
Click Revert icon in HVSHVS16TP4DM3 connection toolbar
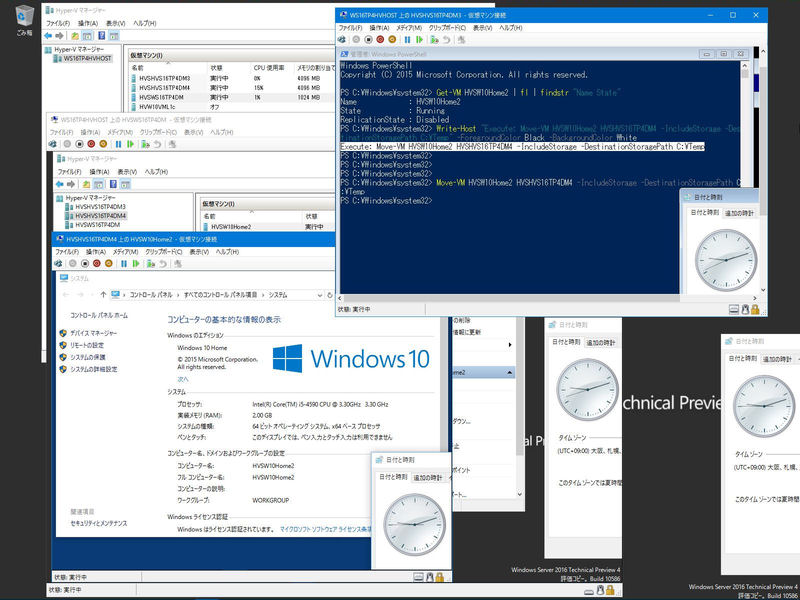(x=447, y=39)
